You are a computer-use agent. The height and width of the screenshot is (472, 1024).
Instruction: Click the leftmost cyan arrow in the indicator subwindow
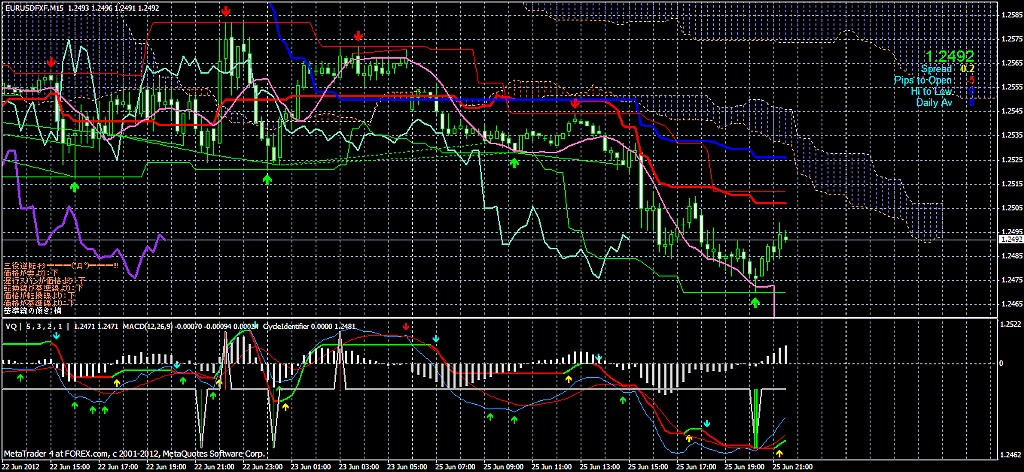click(57, 338)
